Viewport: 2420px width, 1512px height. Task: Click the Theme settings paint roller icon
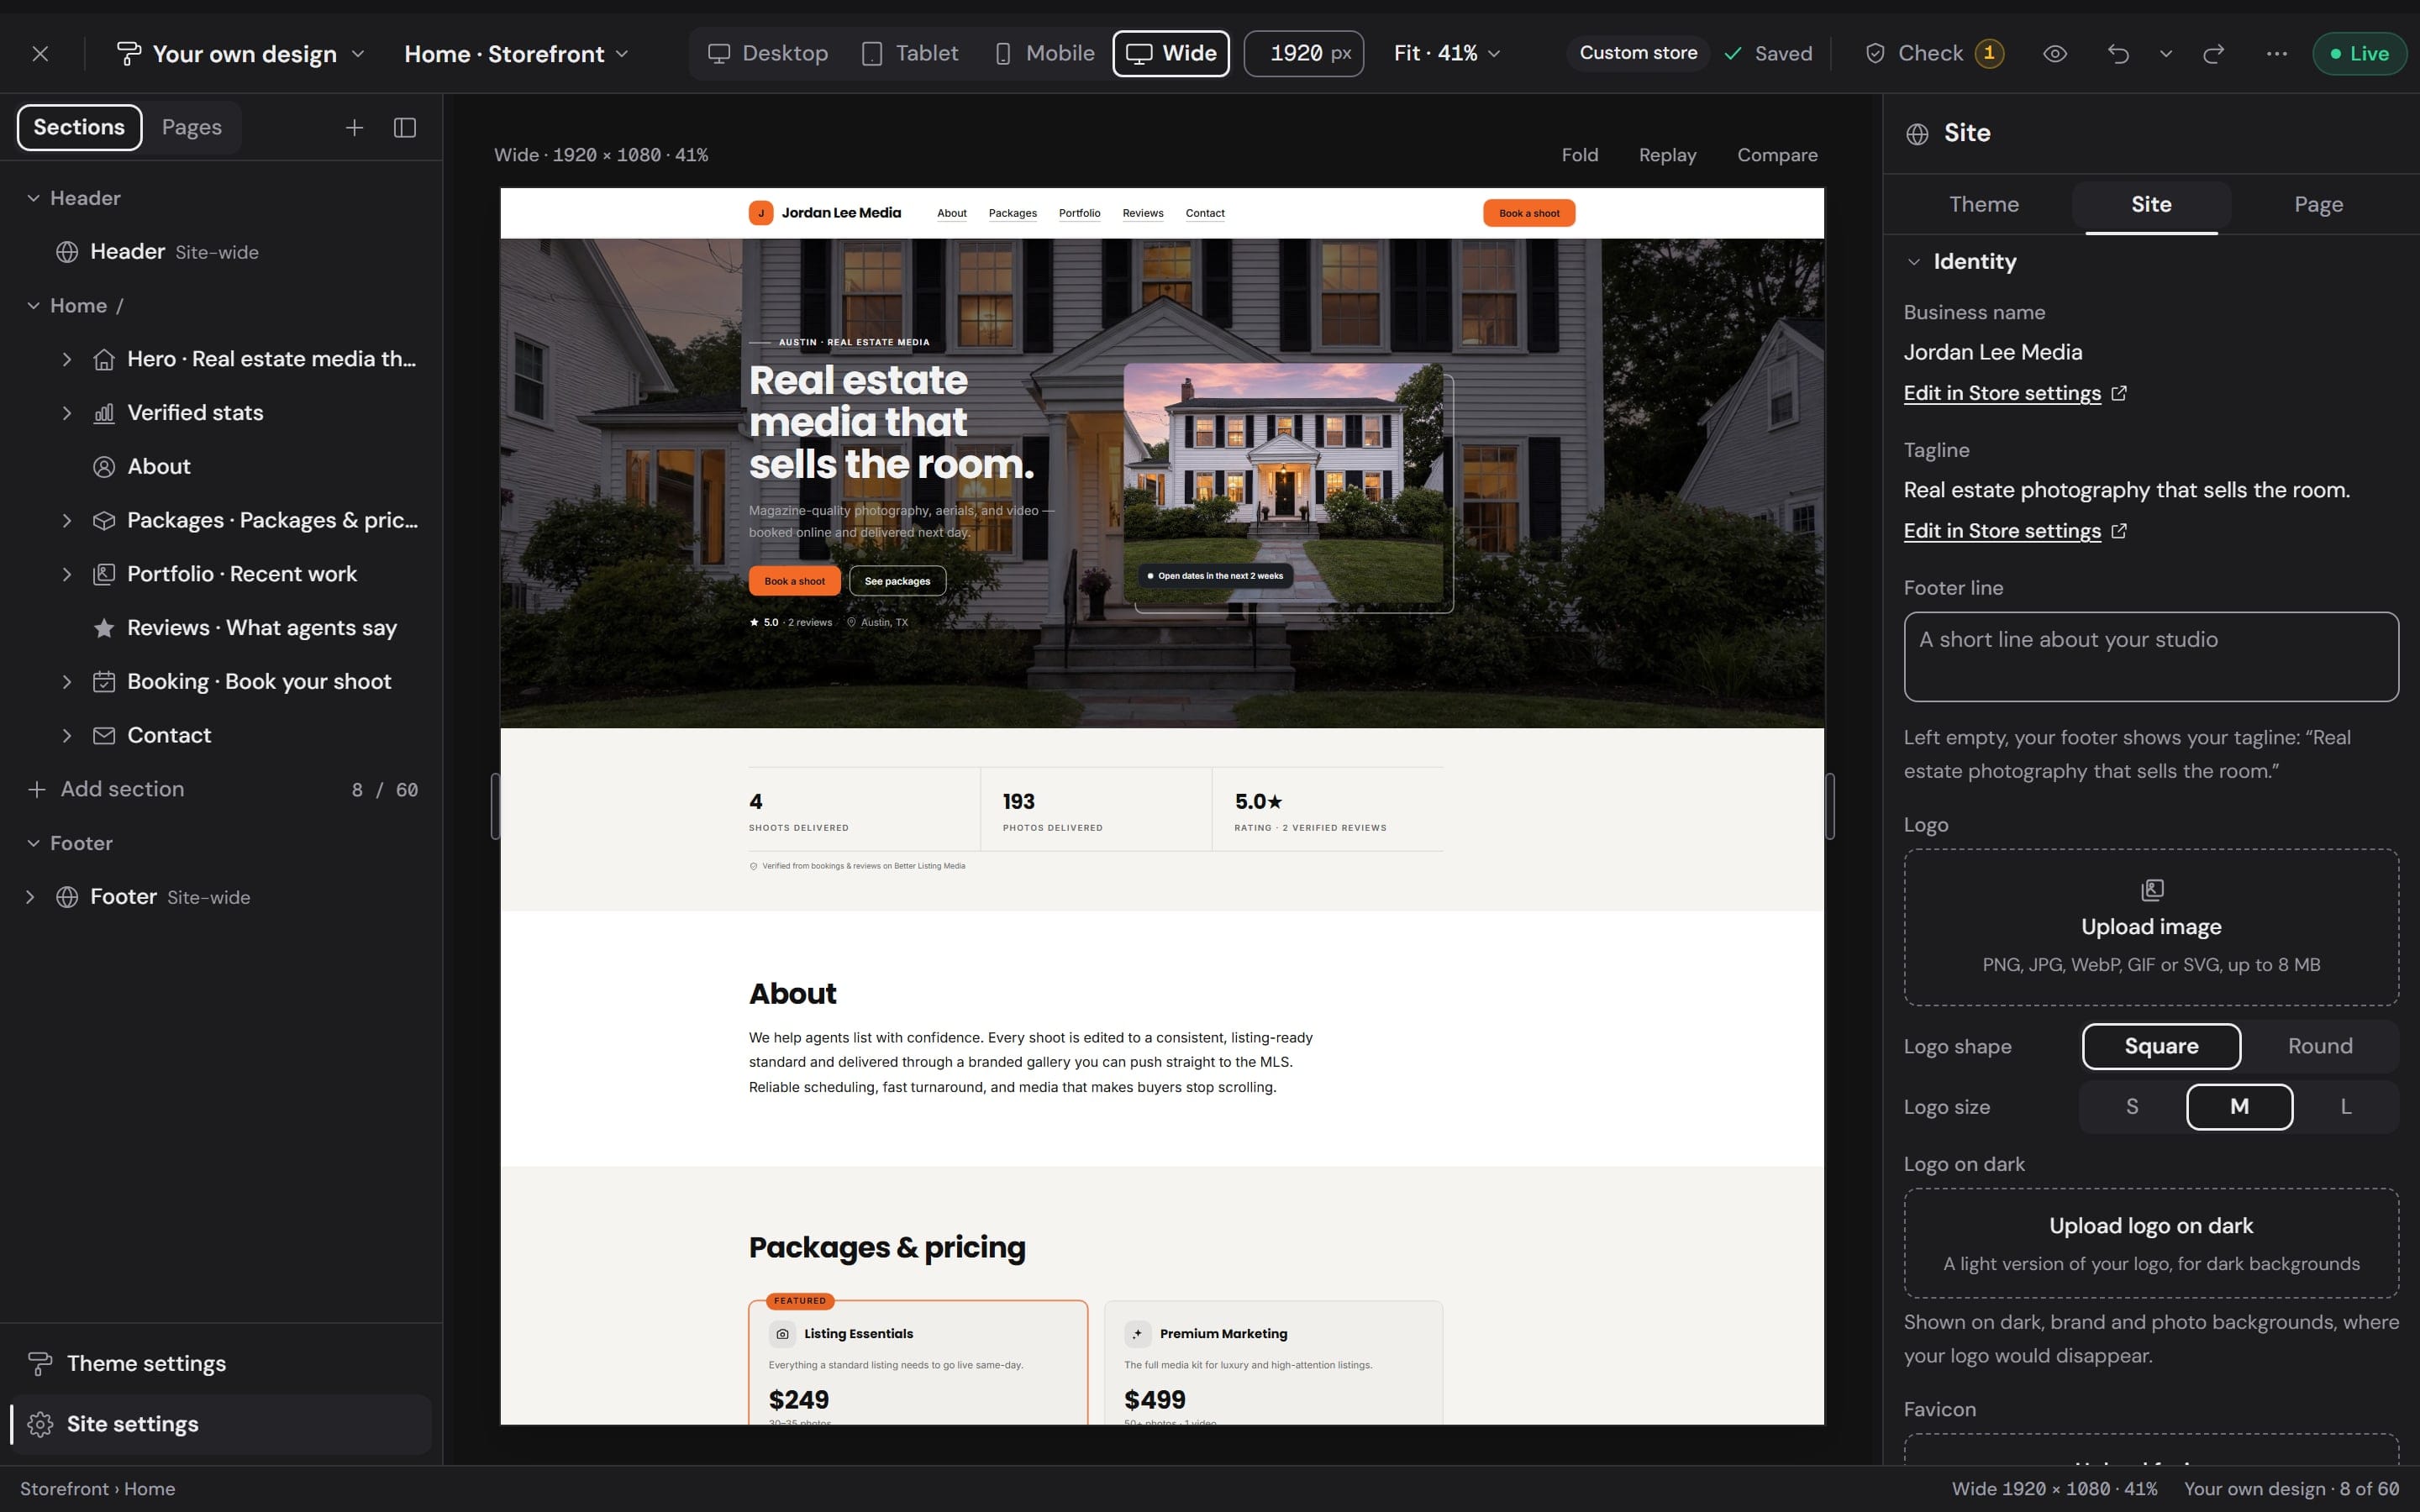[x=40, y=1364]
